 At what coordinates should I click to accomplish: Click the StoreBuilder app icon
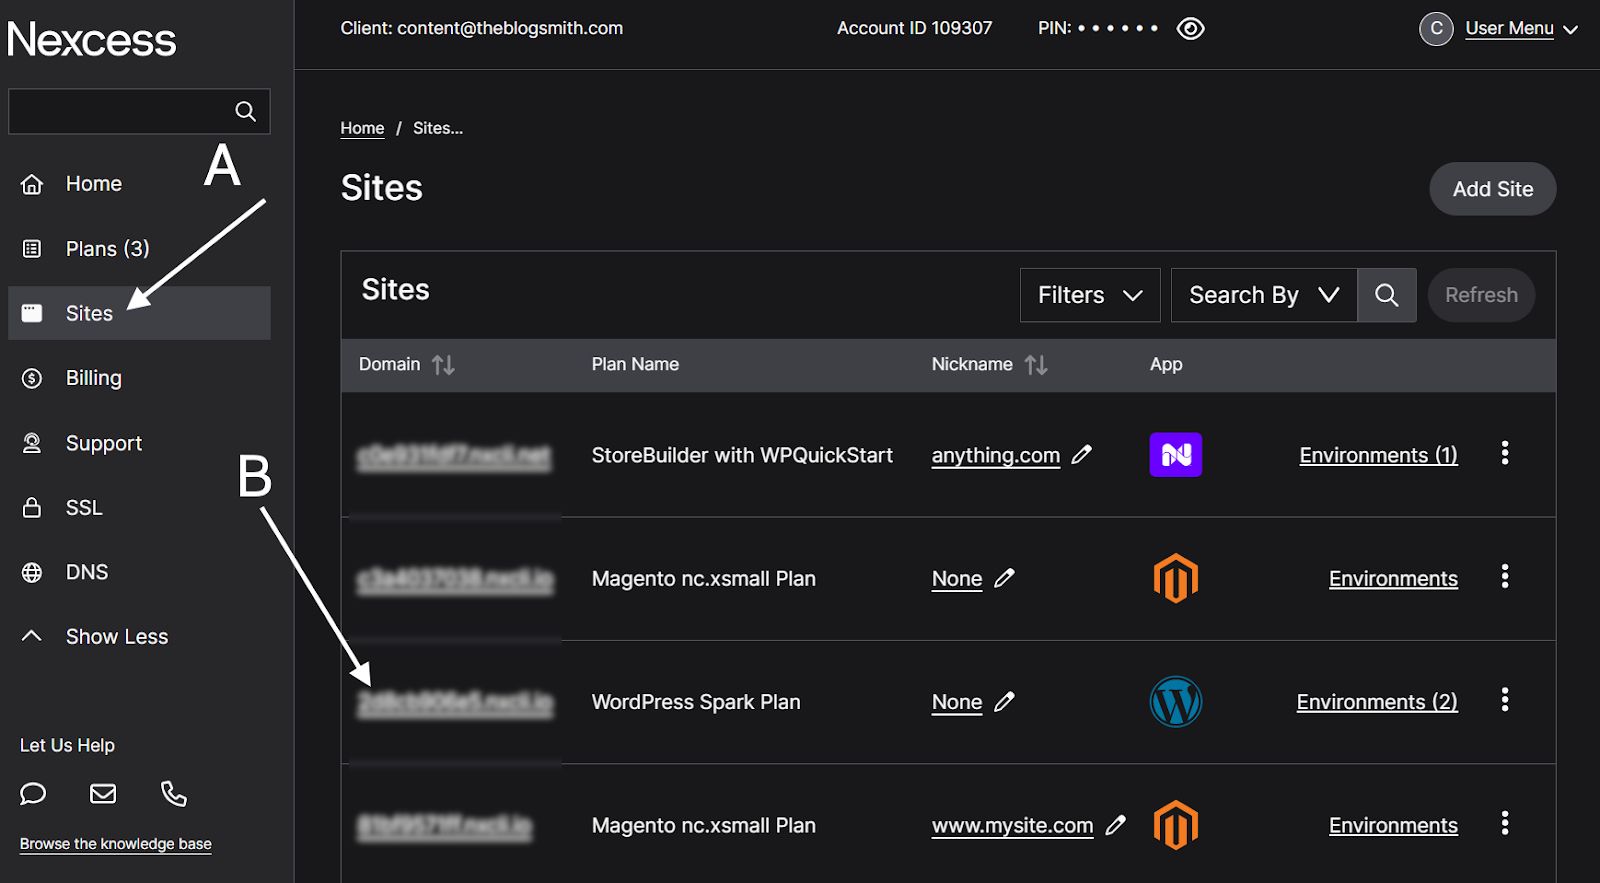[x=1176, y=455]
